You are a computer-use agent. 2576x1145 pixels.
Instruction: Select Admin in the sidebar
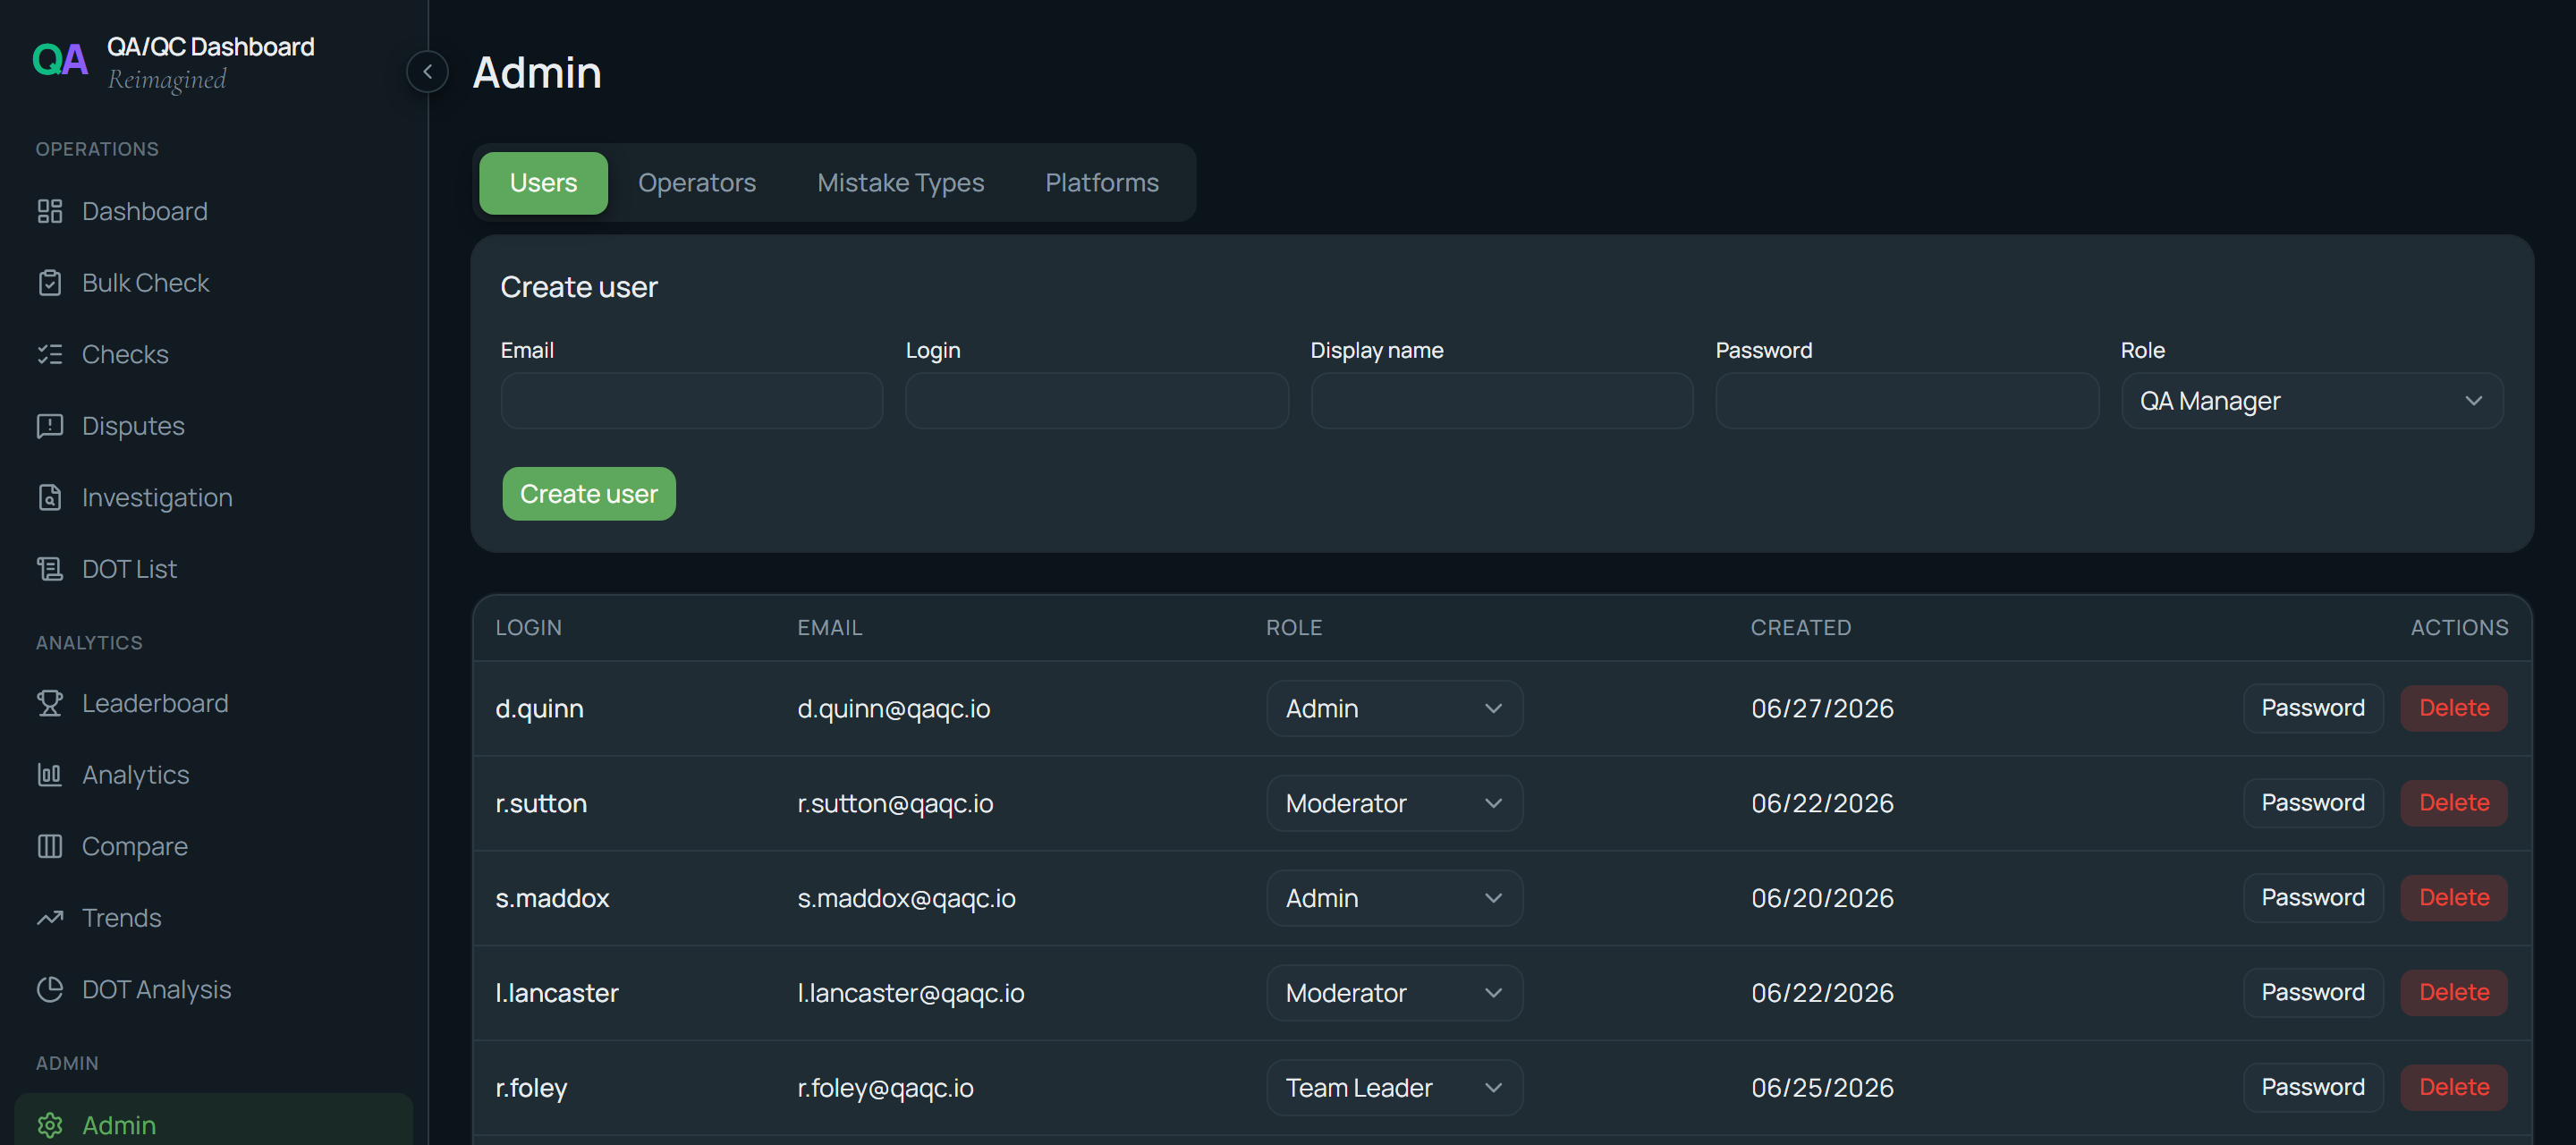pyautogui.click(x=214, y=1121)
